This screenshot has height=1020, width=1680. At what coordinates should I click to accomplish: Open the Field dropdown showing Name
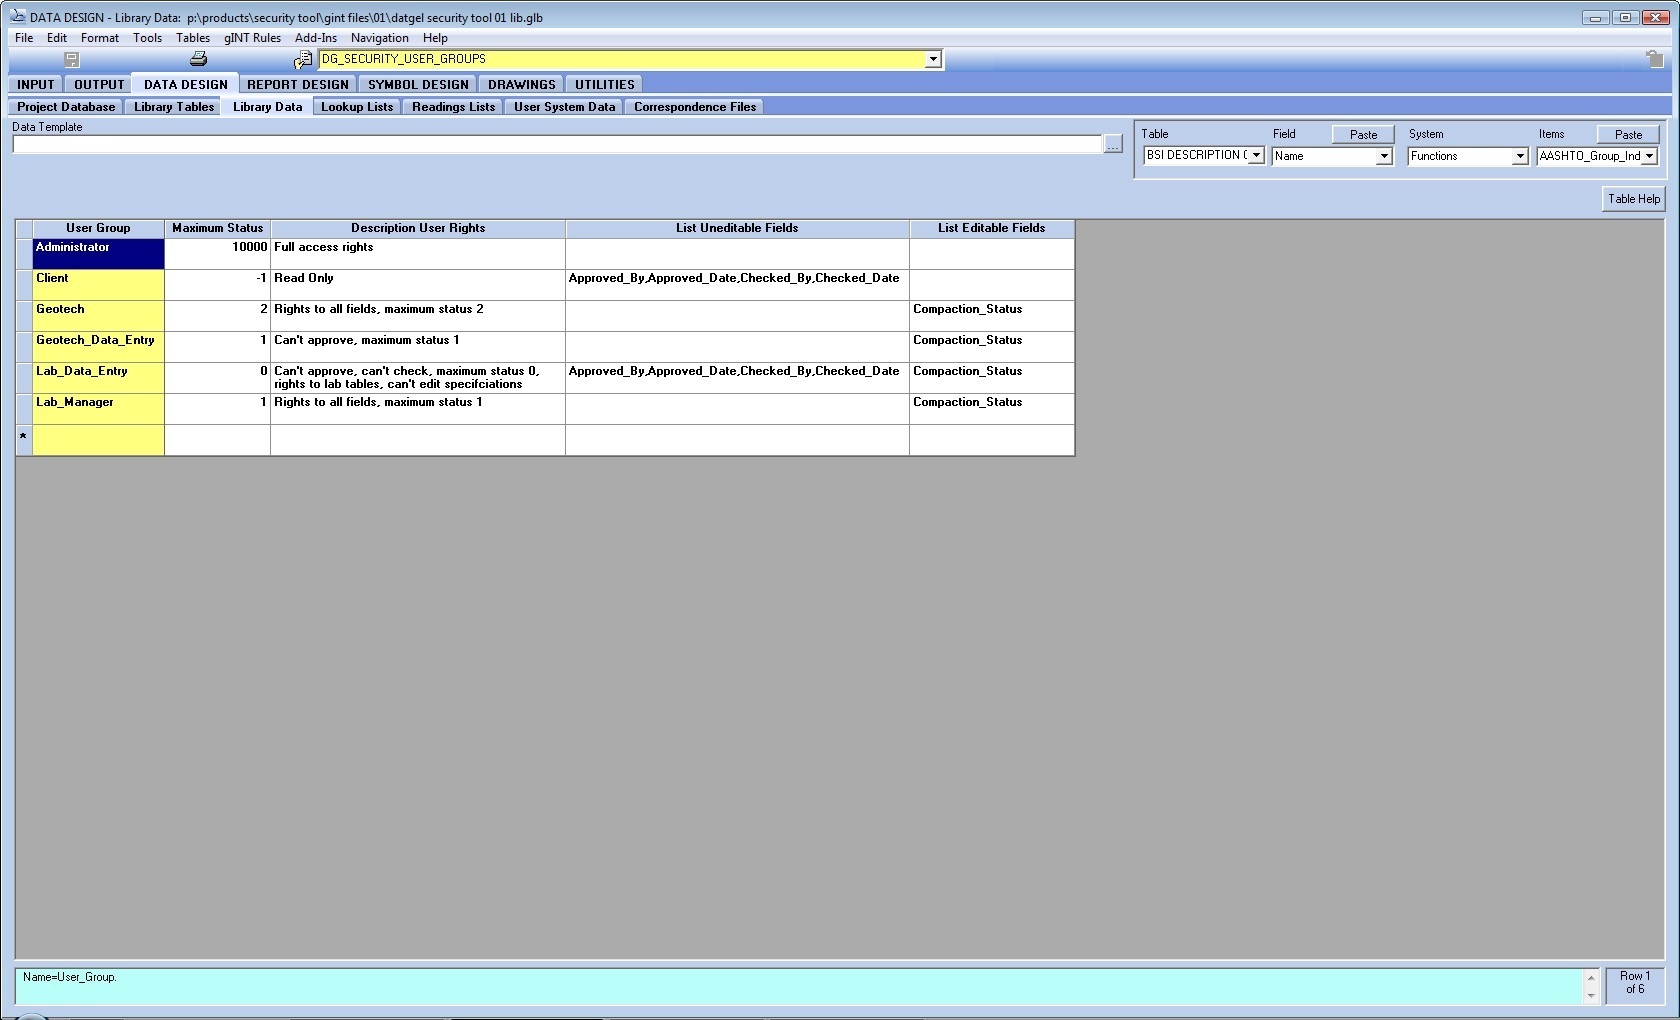click(1384, 156)
